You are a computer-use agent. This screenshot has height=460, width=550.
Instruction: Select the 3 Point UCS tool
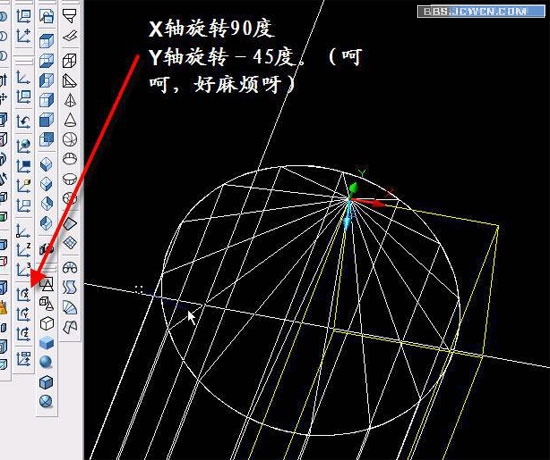[x=24, y=269]
